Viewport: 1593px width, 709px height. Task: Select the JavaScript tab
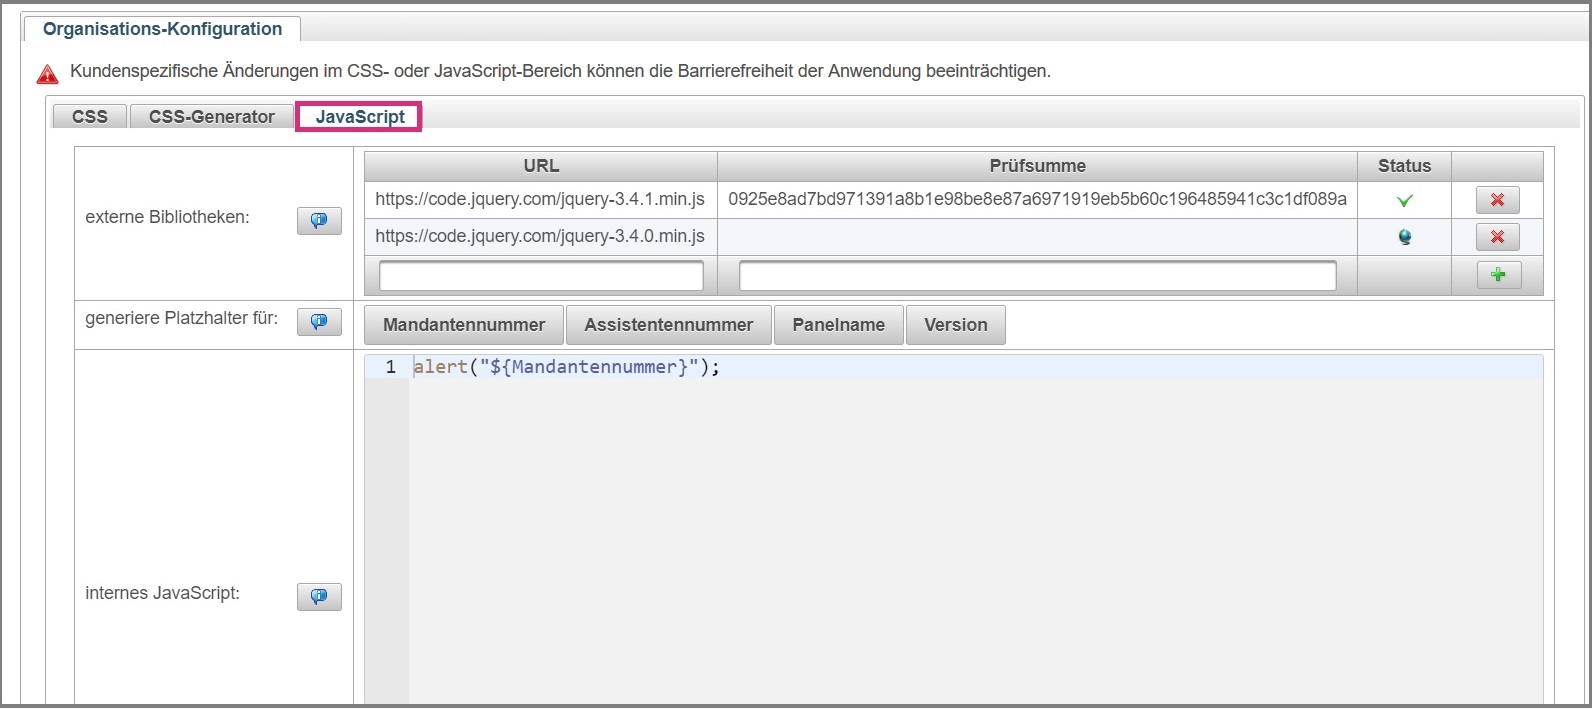pyautogui.click(x=360, y=117)
